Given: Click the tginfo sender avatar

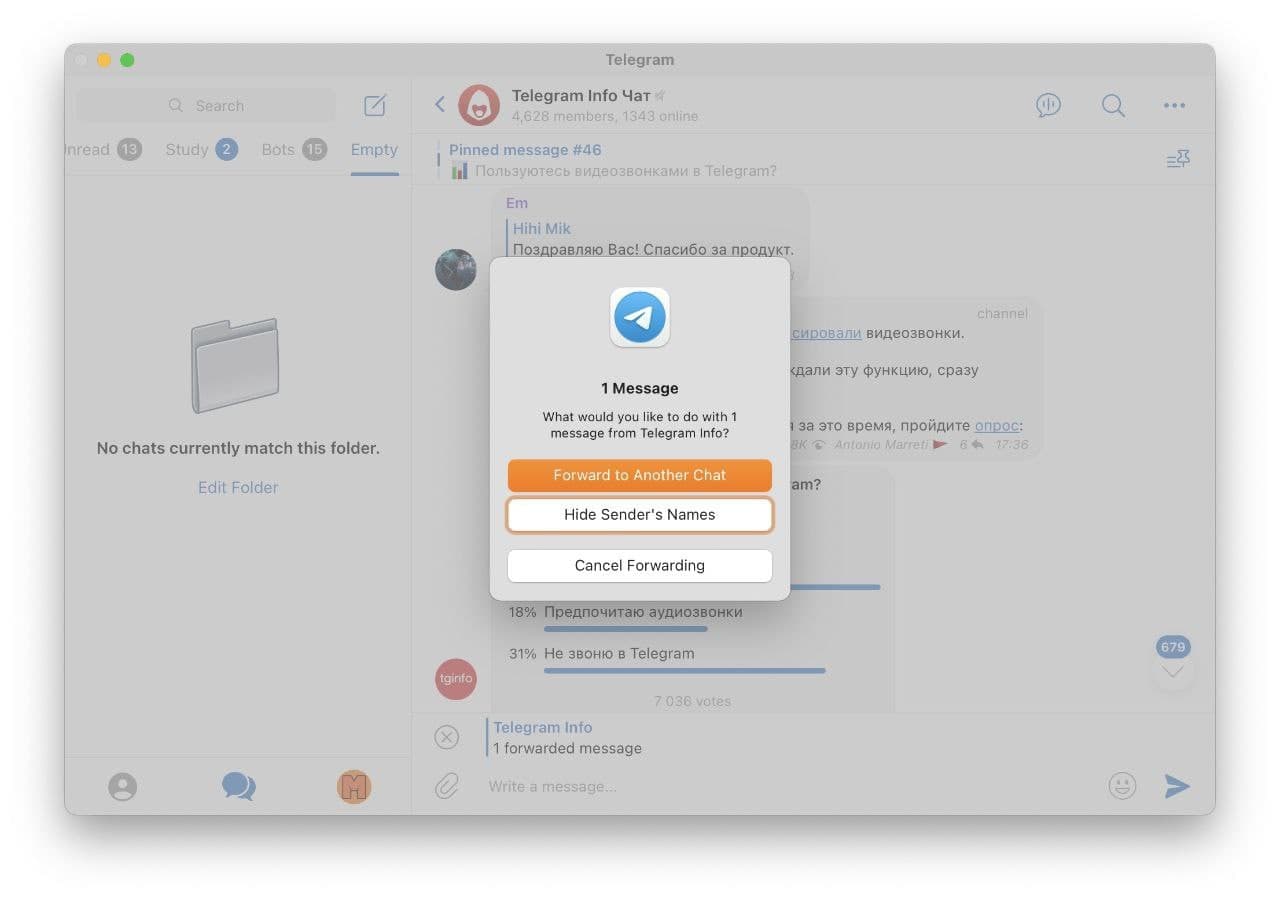Looking at the screenshot, I should (456, 679).
